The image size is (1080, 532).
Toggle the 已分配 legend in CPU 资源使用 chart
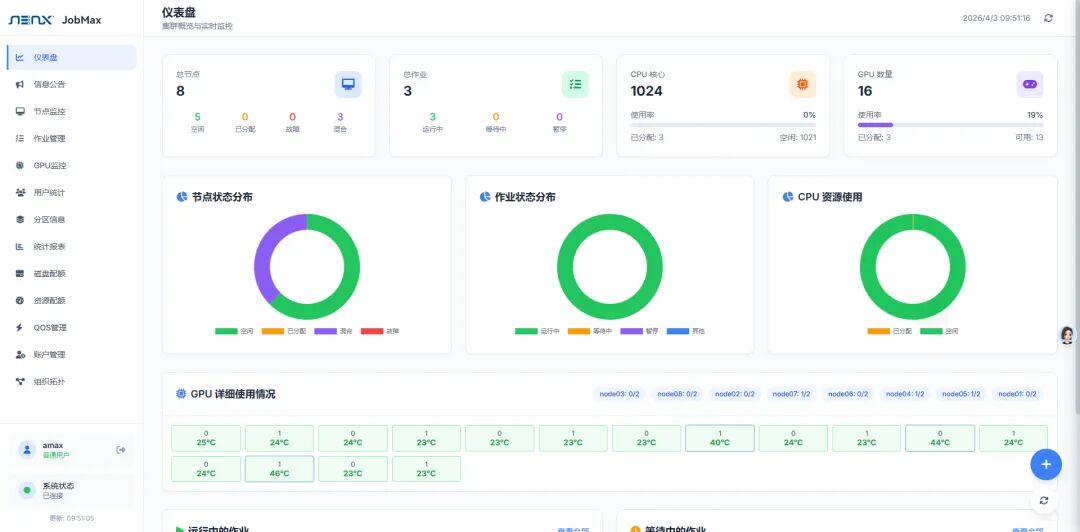point(890,331)
